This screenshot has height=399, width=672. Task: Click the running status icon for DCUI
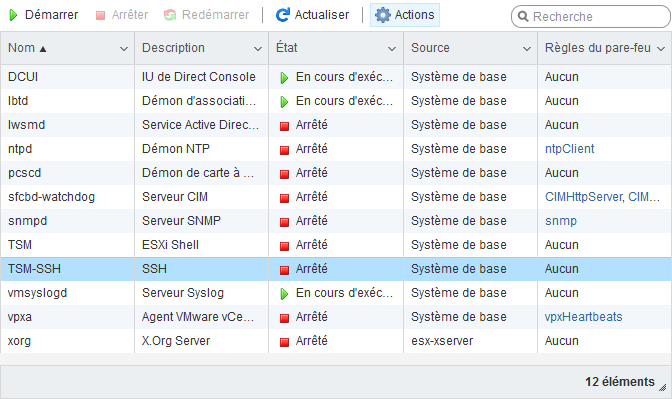pyautogui.click(x=284, y=78)
